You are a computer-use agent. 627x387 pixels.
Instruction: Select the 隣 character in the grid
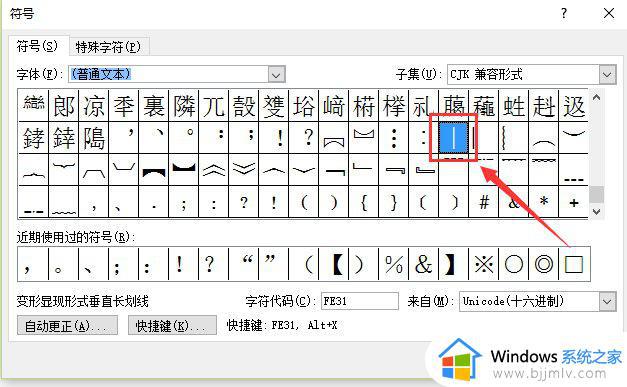[184, 106]
